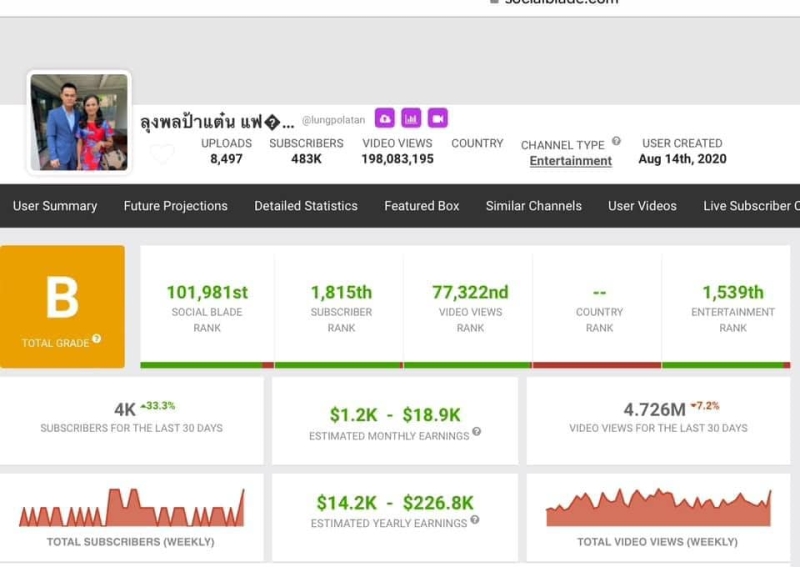Click the channel name title
Screen dimensions: 800x567
(x=217, y=122)
